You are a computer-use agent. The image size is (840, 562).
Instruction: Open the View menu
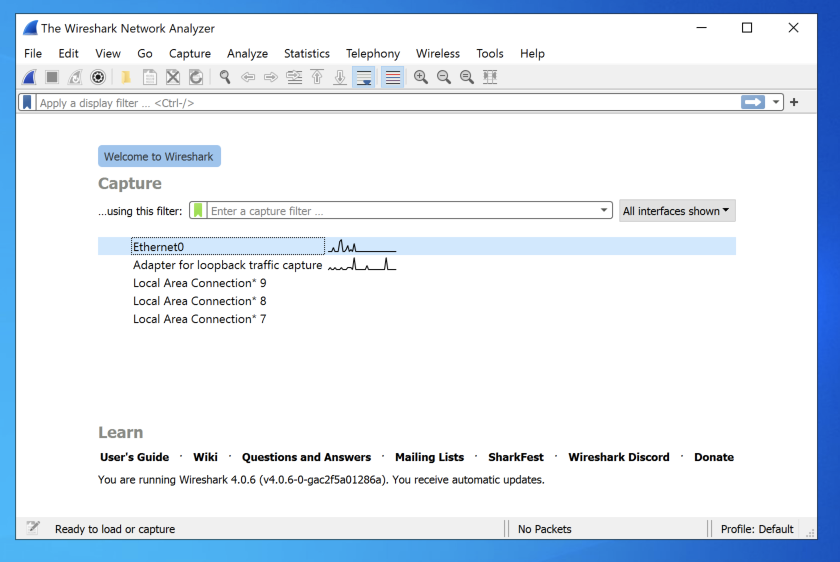click(108, 54)
